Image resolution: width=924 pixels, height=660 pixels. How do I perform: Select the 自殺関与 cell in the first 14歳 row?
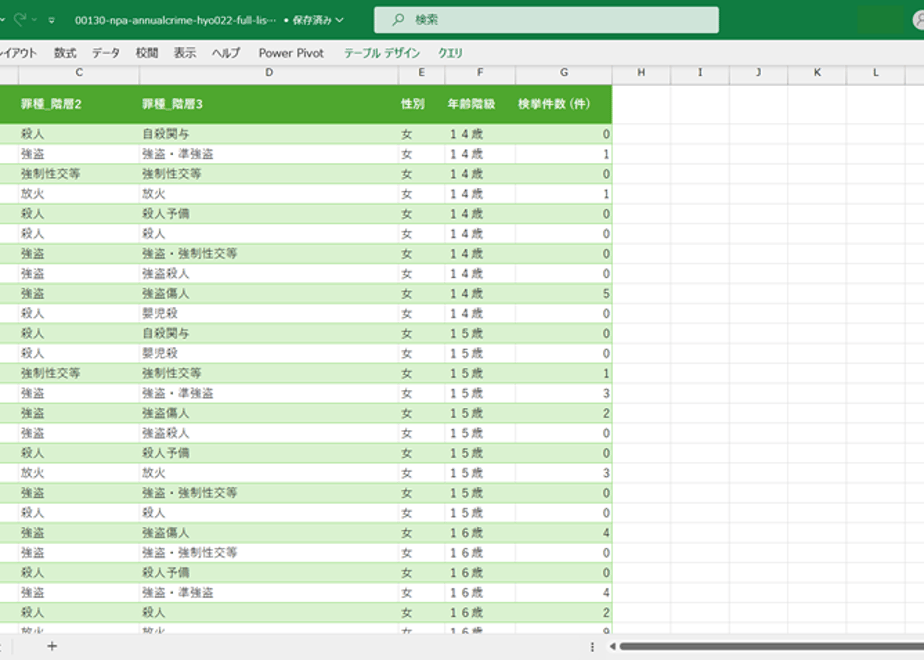pyautogui.click(x=269, y=134)
